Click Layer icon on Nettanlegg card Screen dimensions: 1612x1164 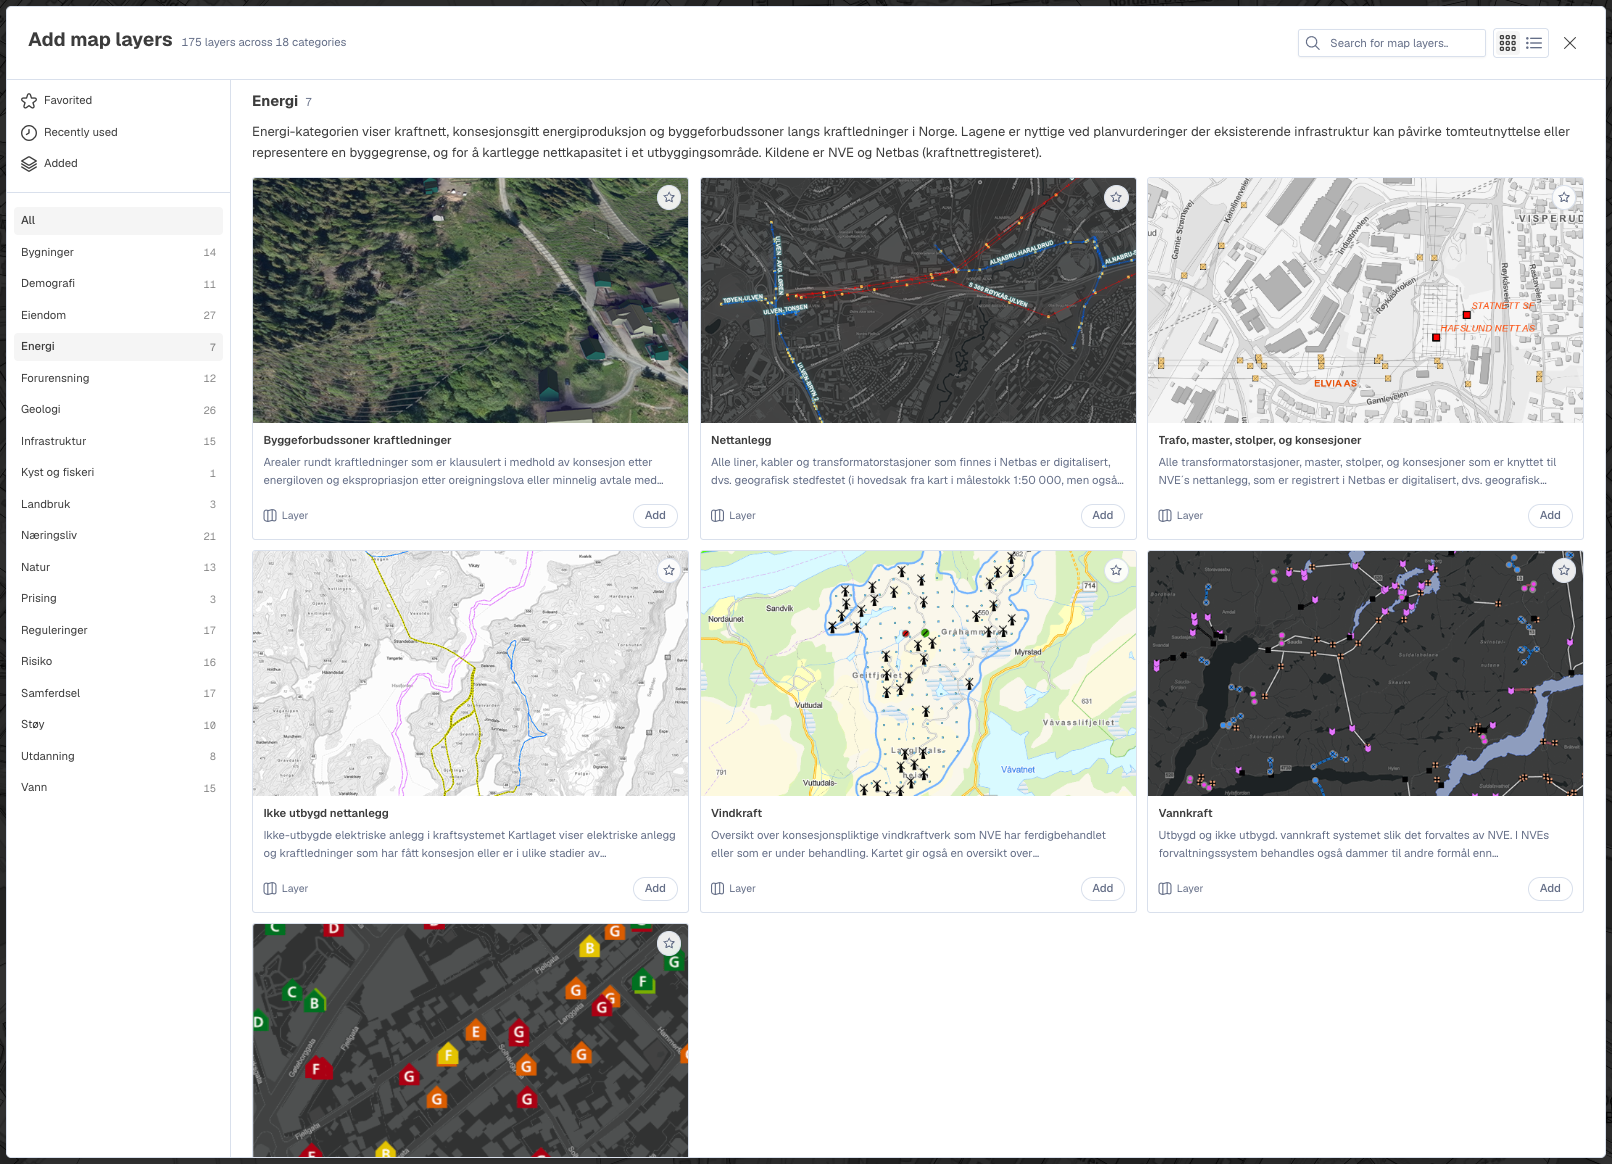pyautogui.click(x=717, y=516)
